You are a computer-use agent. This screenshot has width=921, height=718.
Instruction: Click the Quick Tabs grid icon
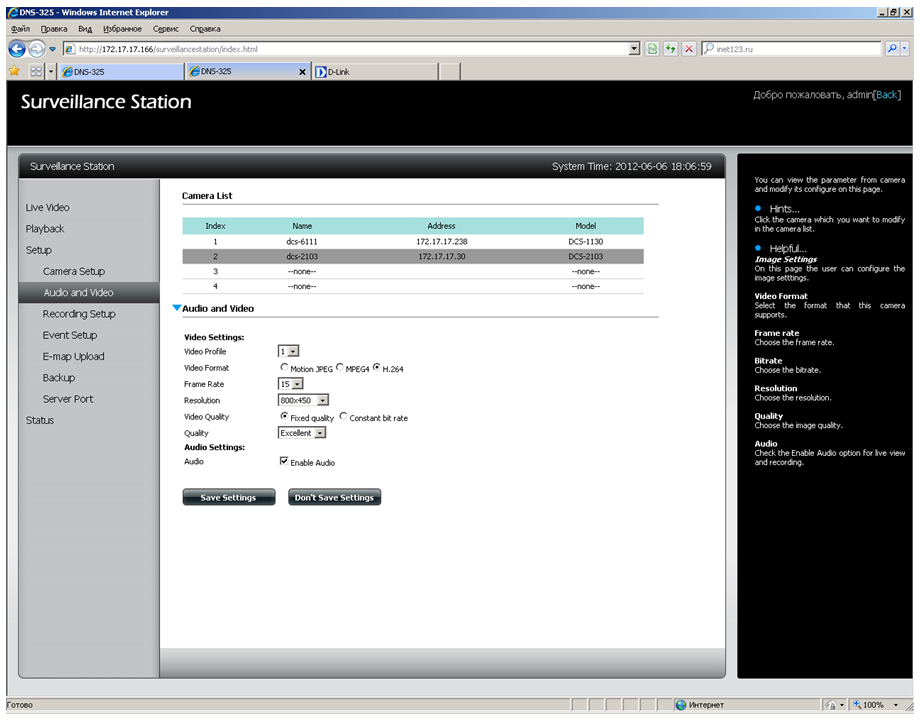coord(36,72)
